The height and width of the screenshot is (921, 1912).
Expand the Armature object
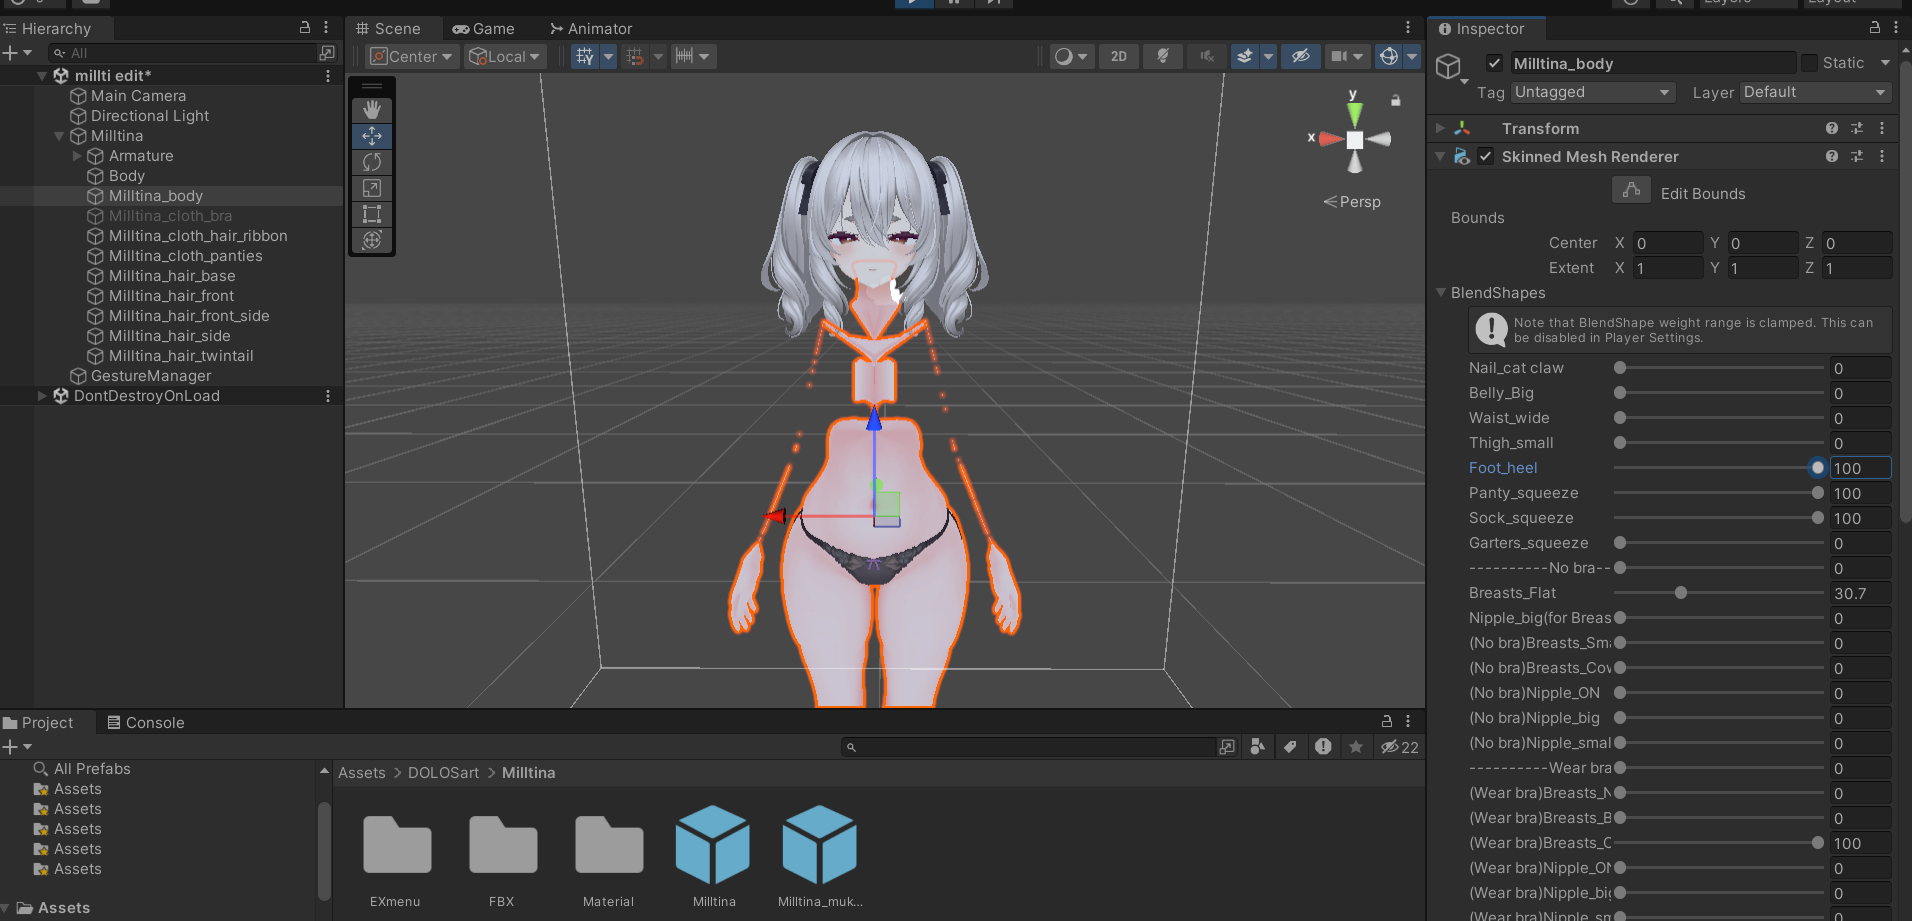[x=77, y=155]
